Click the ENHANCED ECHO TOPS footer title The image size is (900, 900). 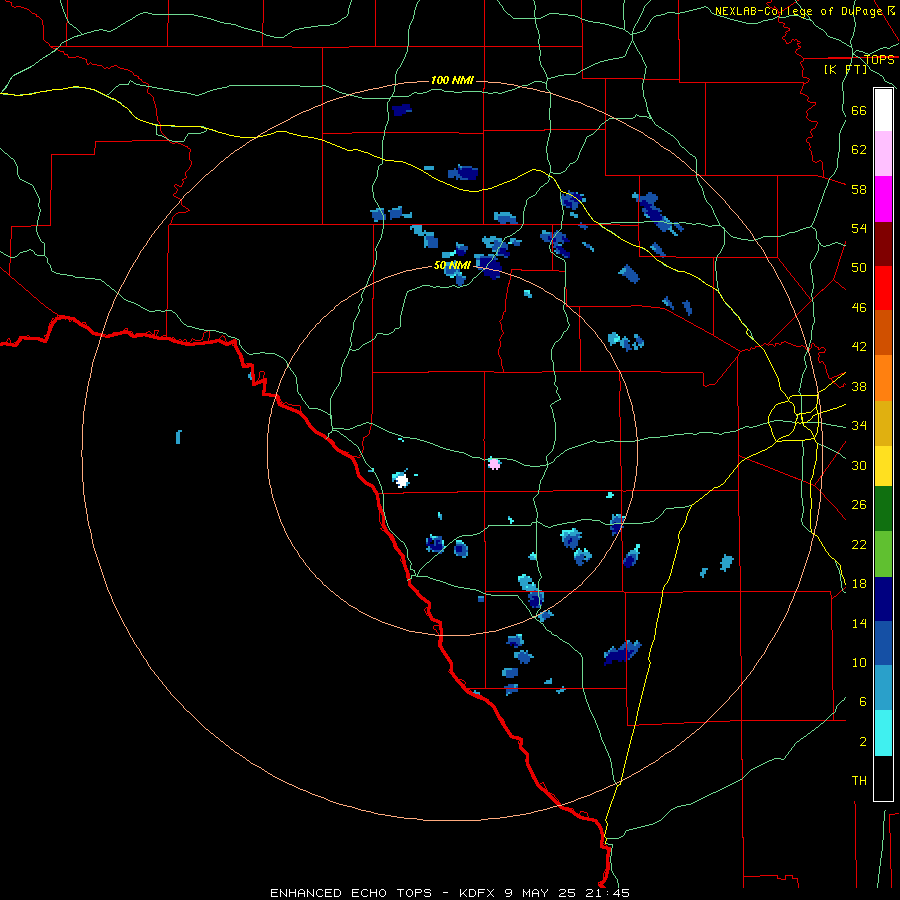[x=351, y=893]
